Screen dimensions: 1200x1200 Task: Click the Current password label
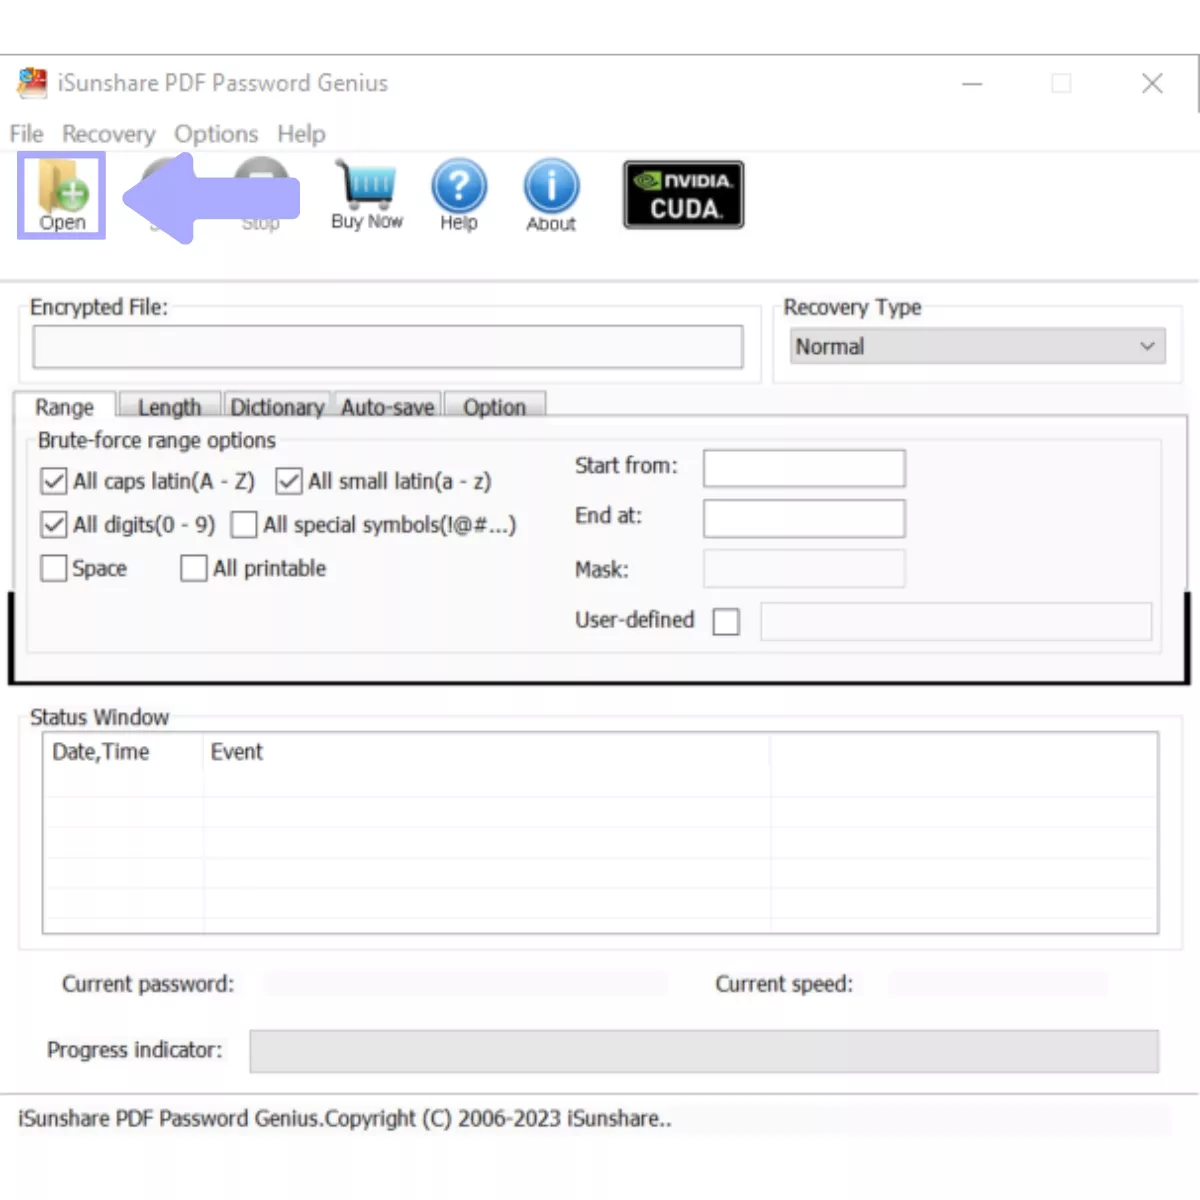click(x=148, y=984)
